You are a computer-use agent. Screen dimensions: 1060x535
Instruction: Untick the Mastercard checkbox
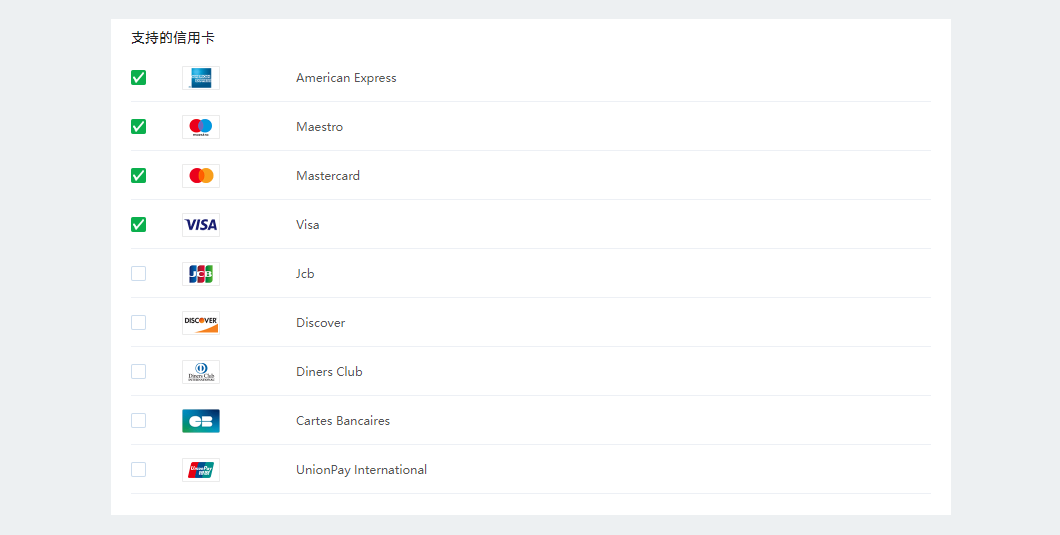coord(139,176)
